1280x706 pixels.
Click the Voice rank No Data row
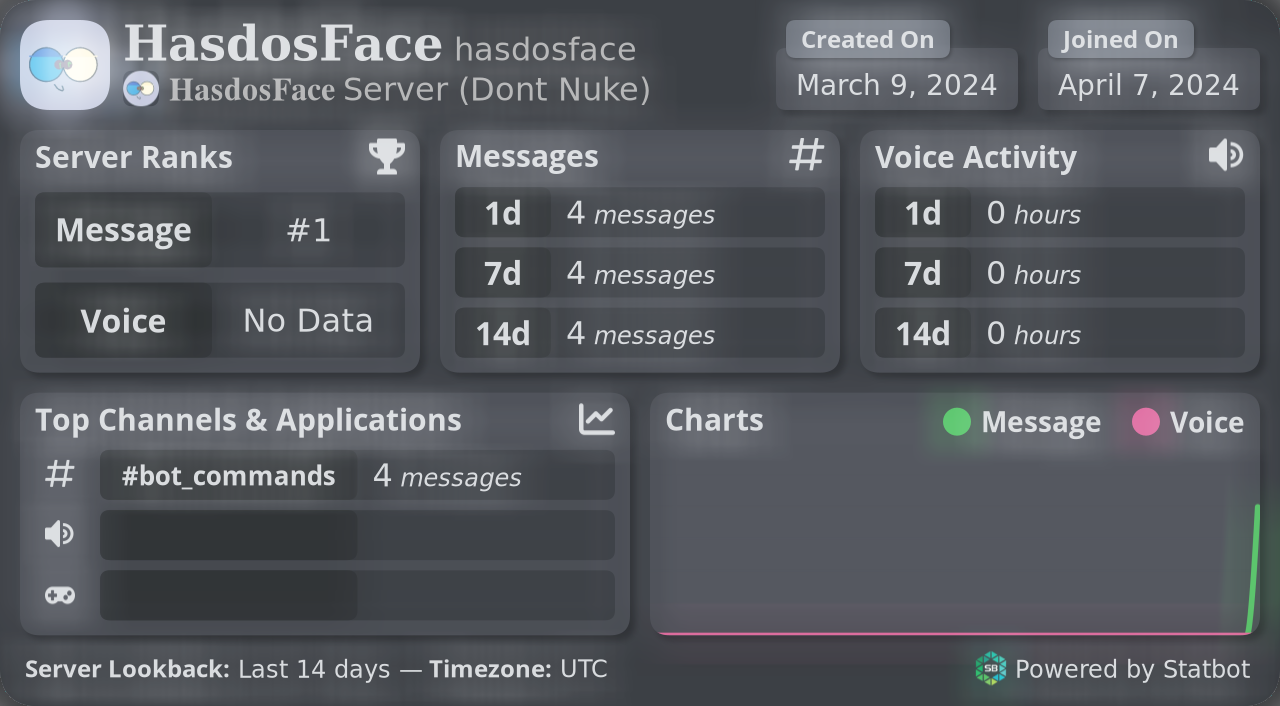click(220, 320)
